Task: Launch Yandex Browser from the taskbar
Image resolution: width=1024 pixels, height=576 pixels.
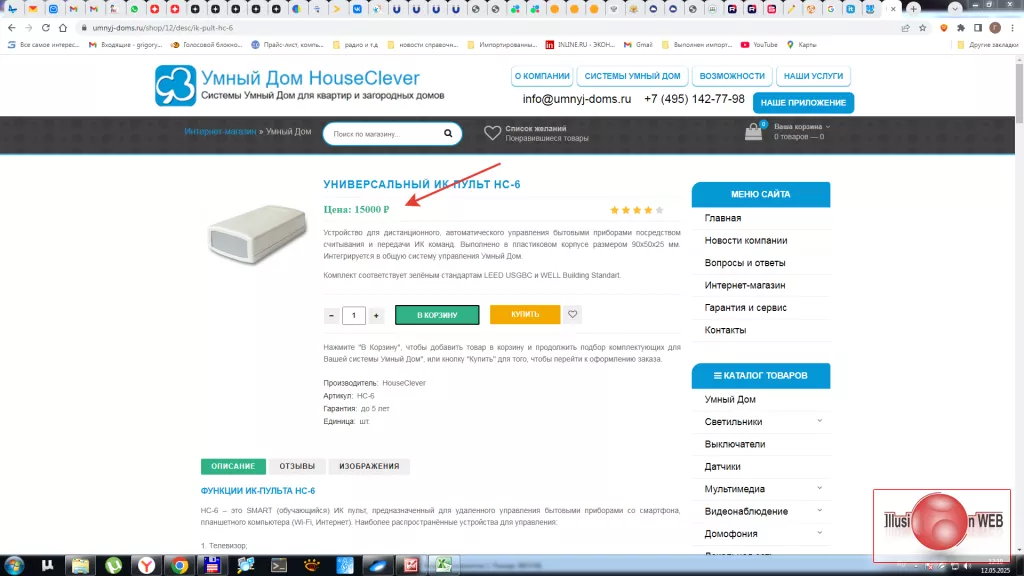Action: click(x=147, y=565)
